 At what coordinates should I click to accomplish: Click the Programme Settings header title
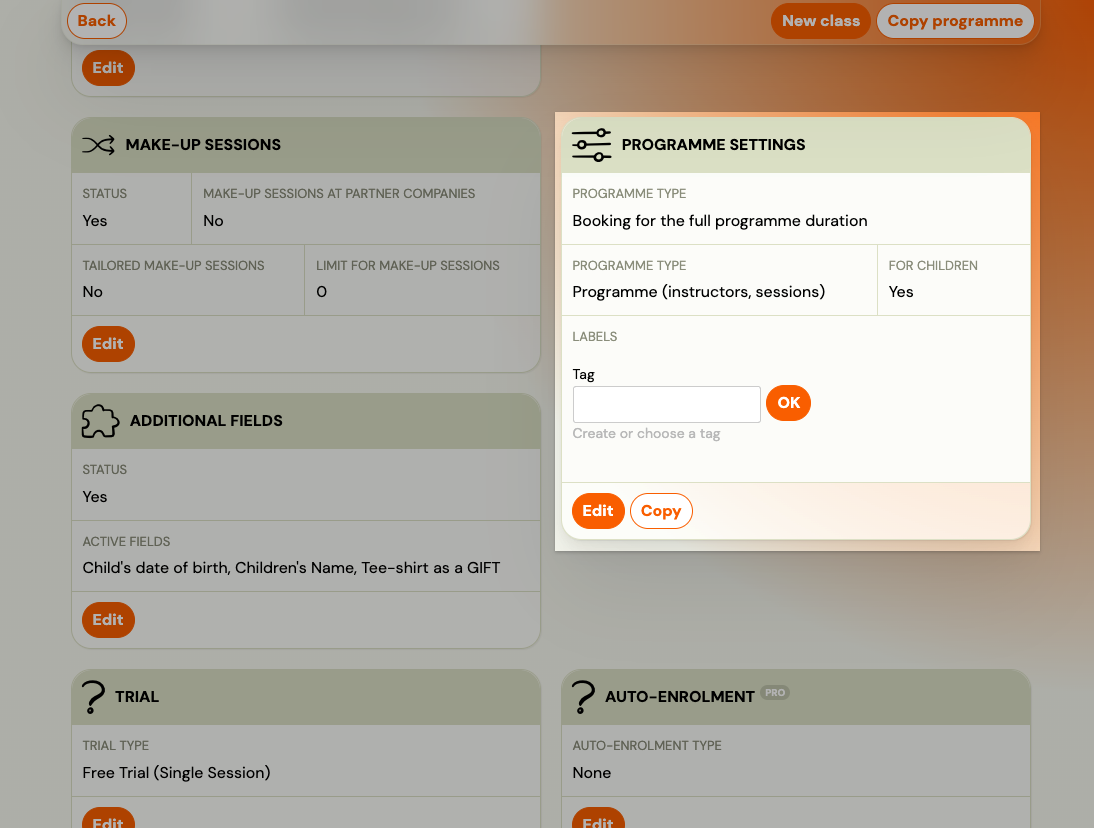713,145
